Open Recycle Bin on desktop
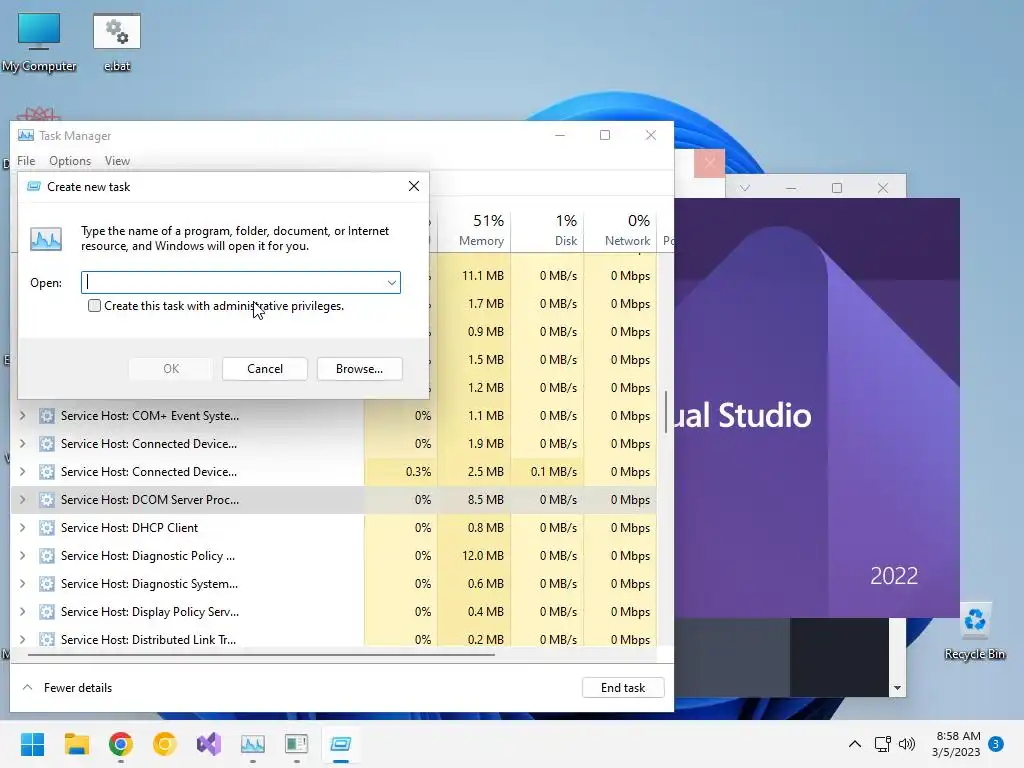This screenshot has width=1024, height=768. point(974,631)
